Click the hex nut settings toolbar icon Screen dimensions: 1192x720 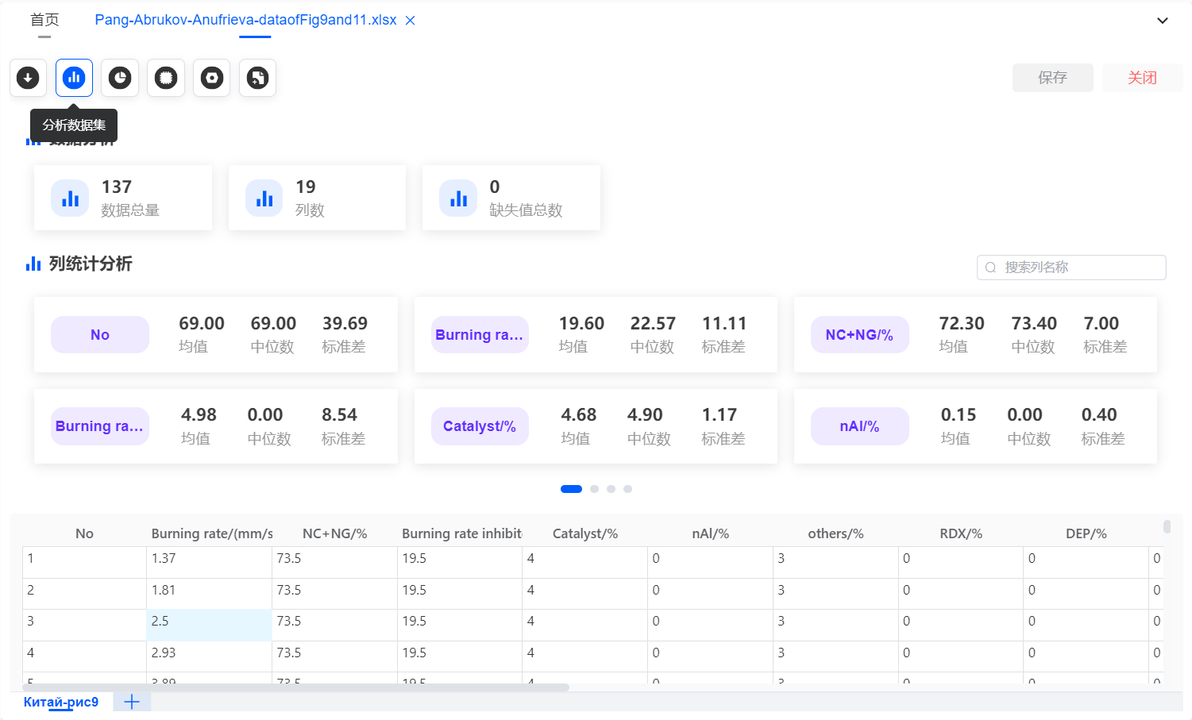click(x=211, y=78)
